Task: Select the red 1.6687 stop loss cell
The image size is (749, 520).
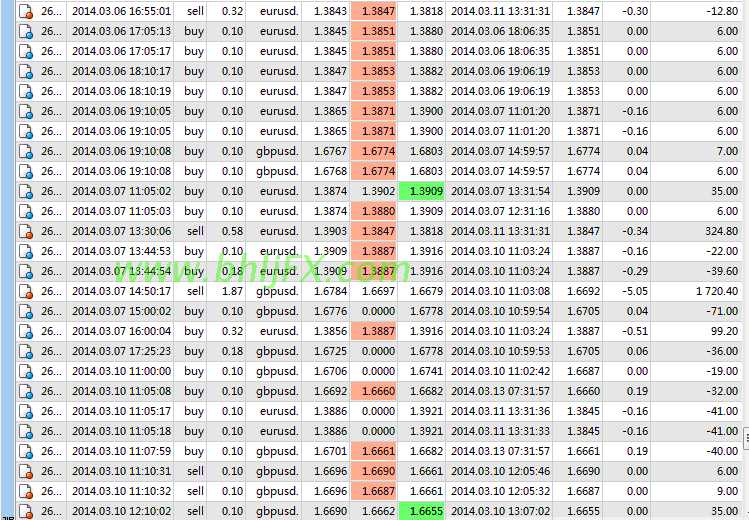Action: 373,491
